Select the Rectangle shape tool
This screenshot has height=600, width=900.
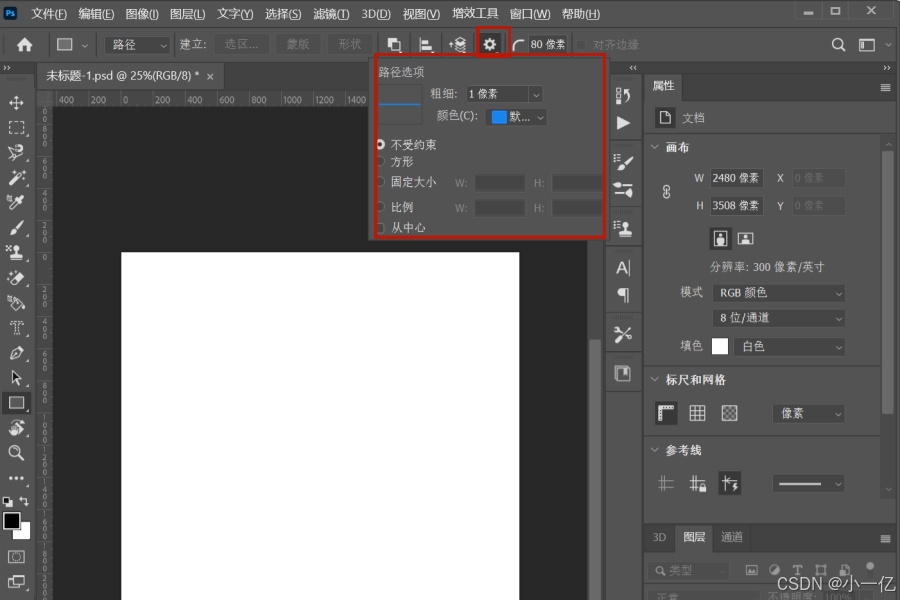click(x=16, y=403)
